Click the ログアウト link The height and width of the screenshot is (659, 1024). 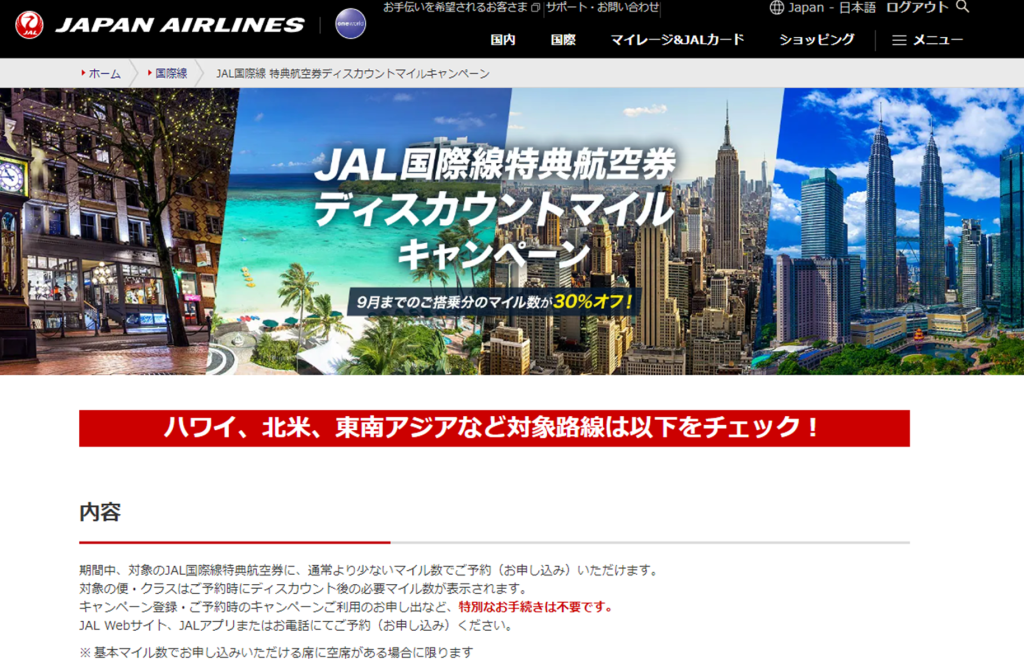click(x=917, y=8)
